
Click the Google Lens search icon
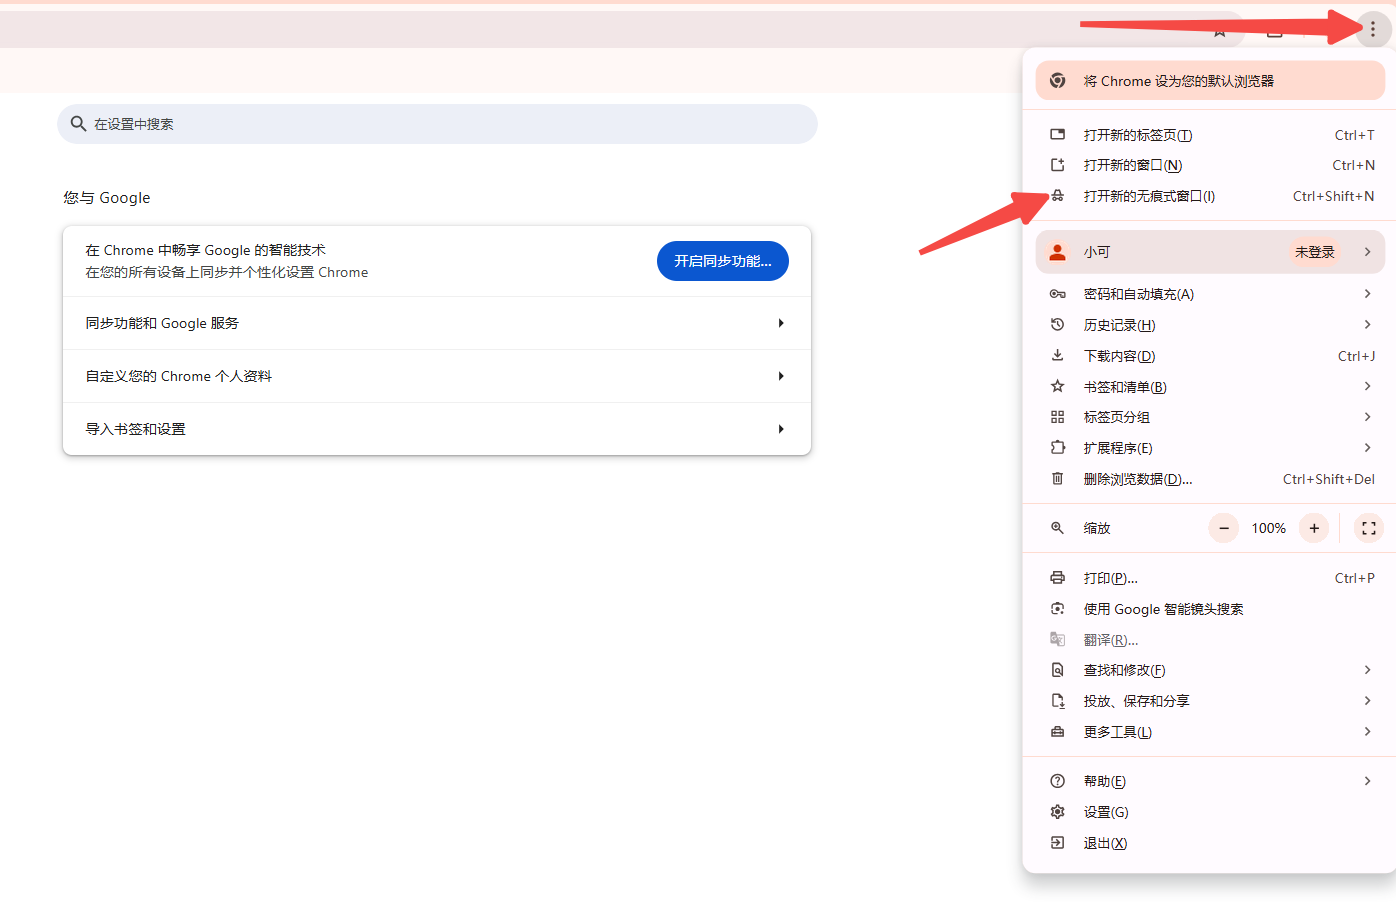click(1057, 609)
